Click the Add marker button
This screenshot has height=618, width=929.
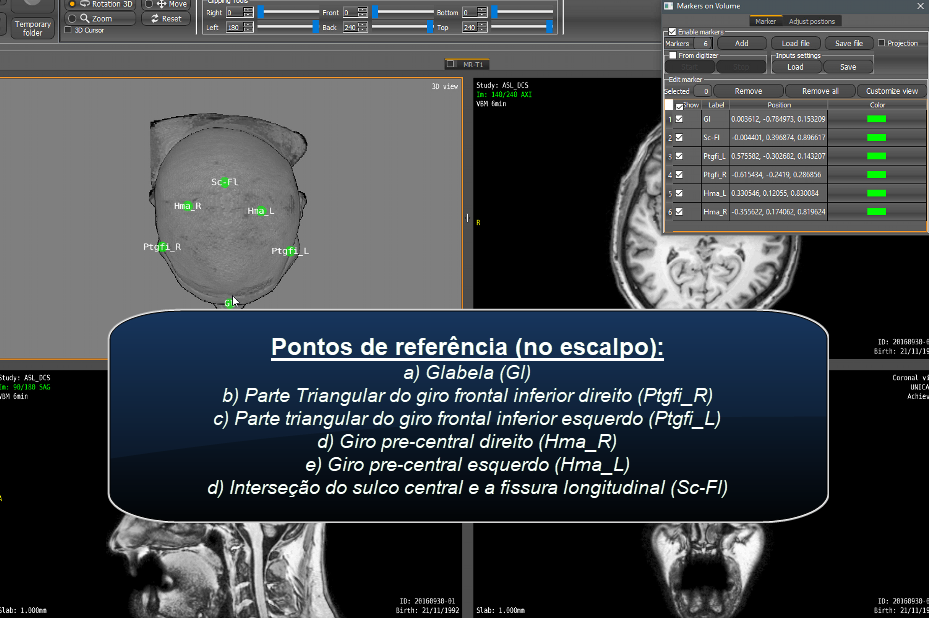(742, 43)
